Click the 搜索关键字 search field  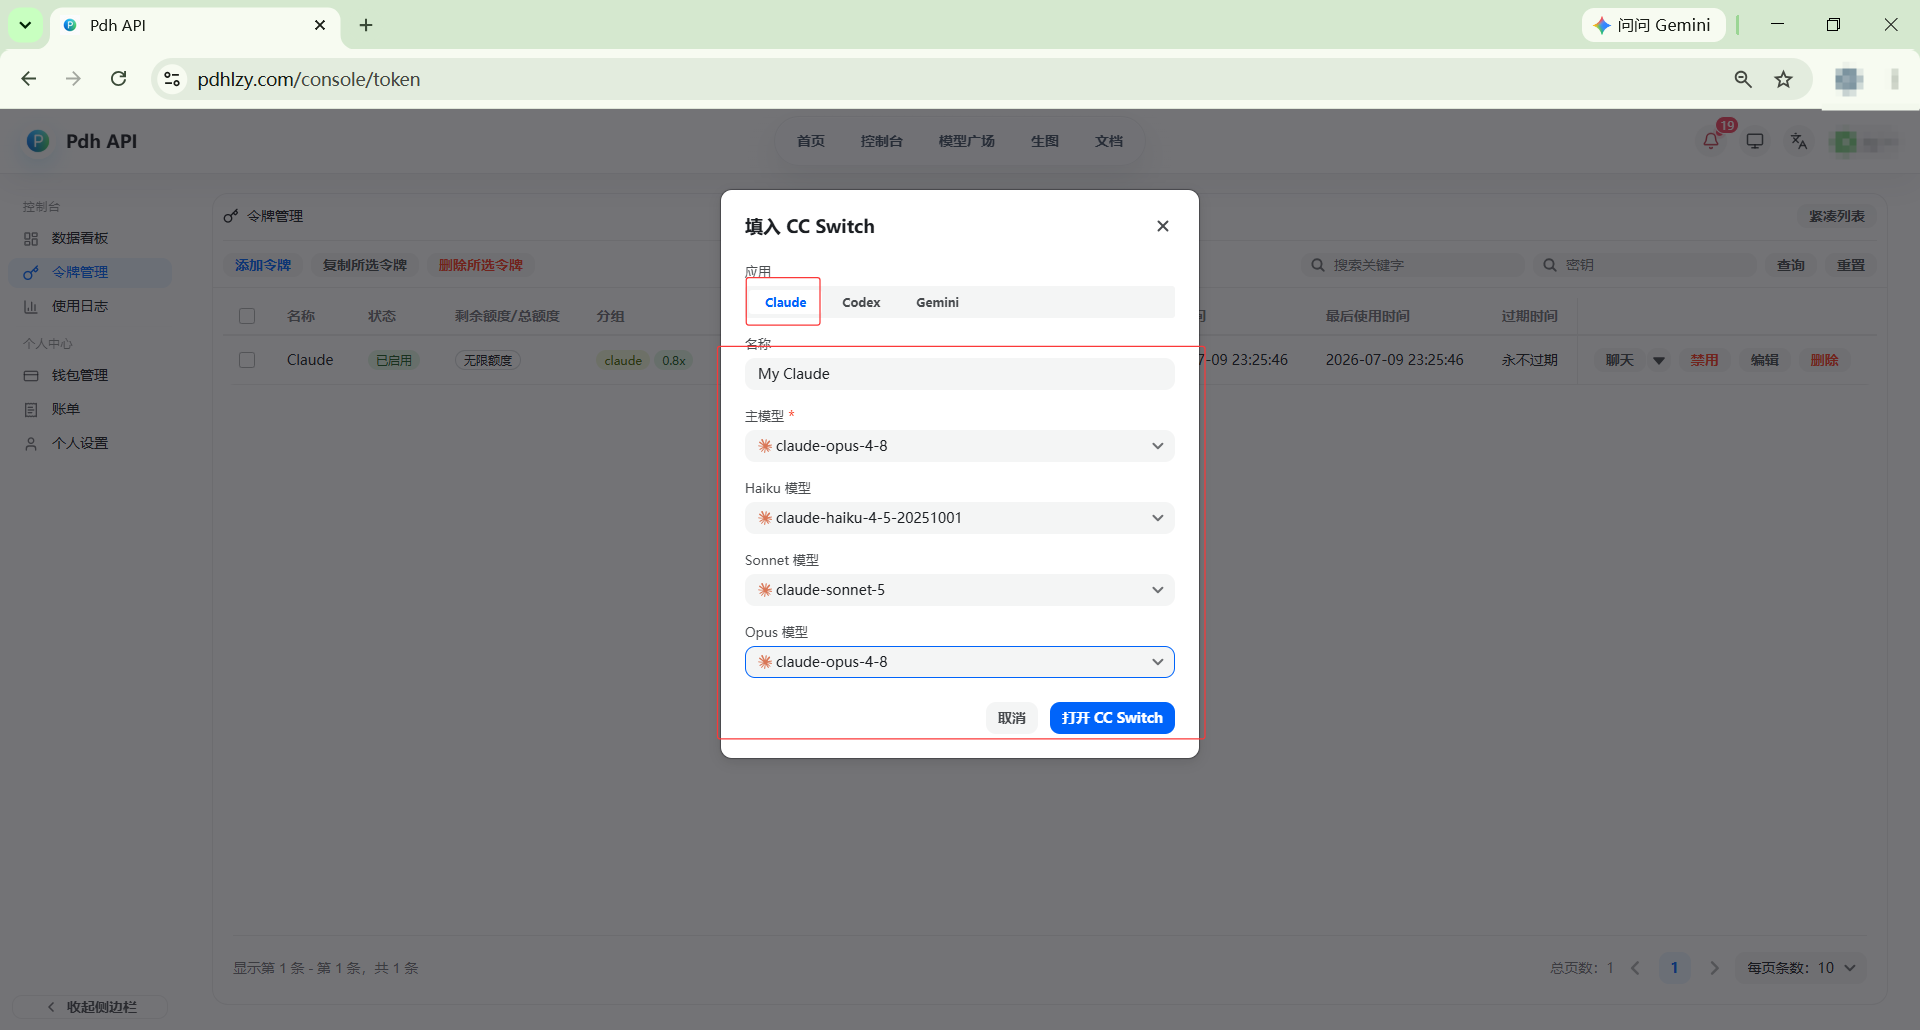1414,265
